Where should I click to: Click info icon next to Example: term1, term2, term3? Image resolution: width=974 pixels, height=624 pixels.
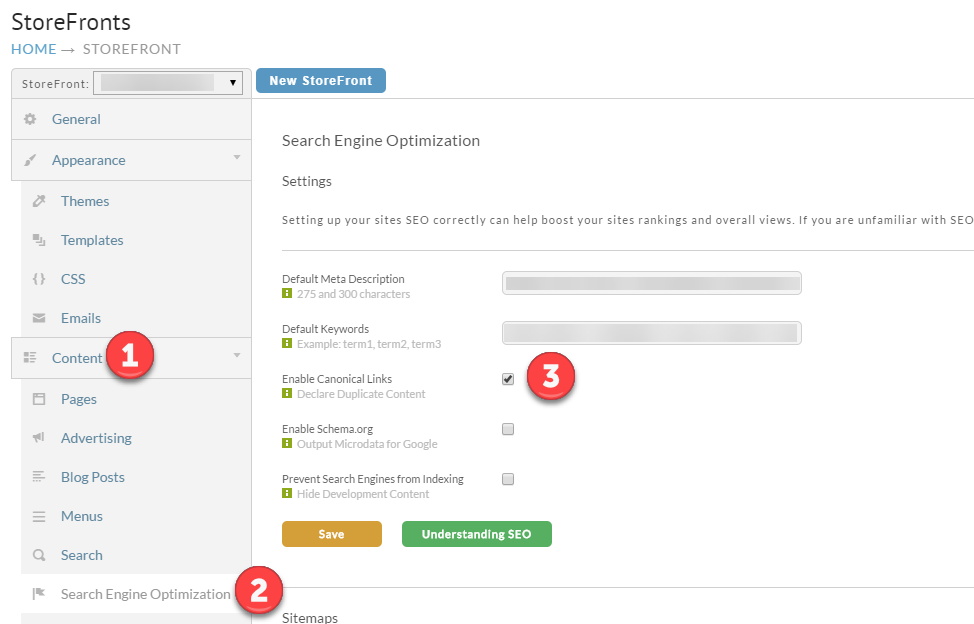point(287,343)
